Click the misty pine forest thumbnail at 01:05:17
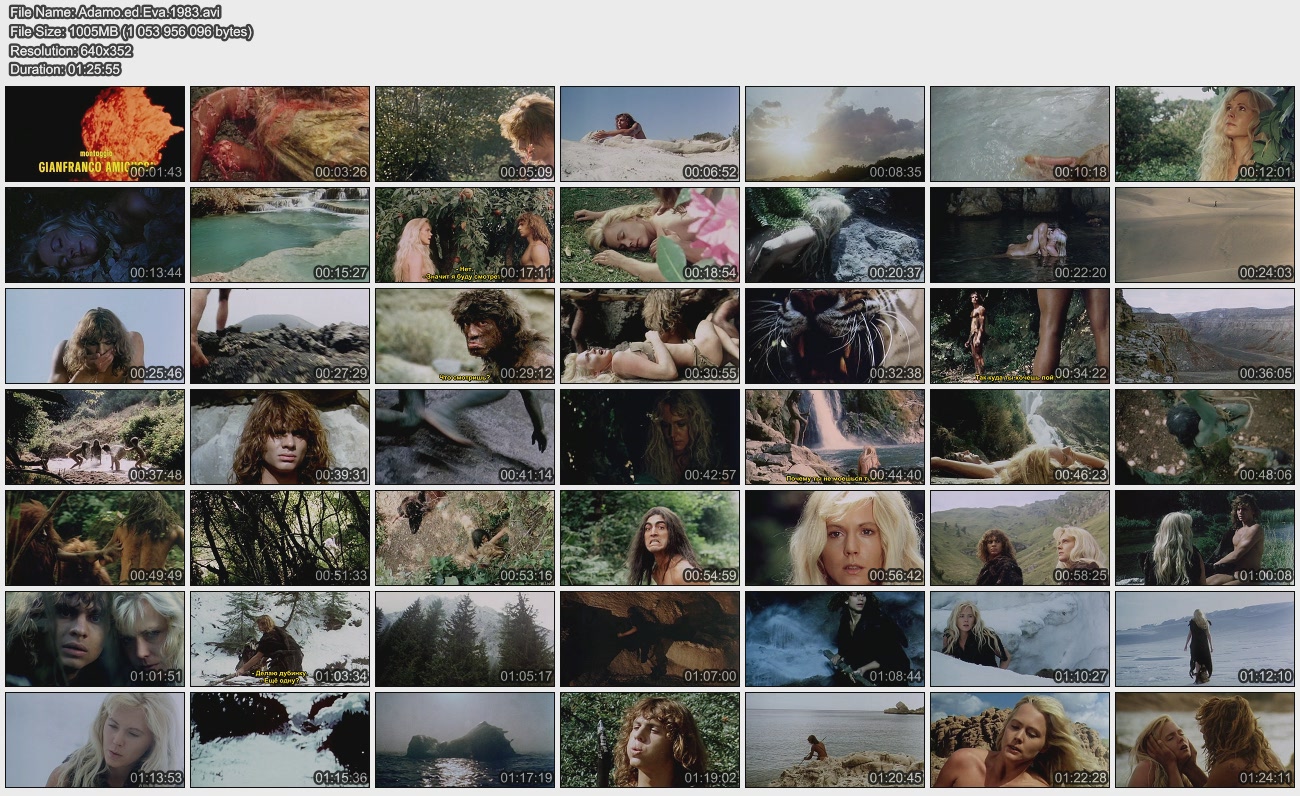 [x=465, y=638]
